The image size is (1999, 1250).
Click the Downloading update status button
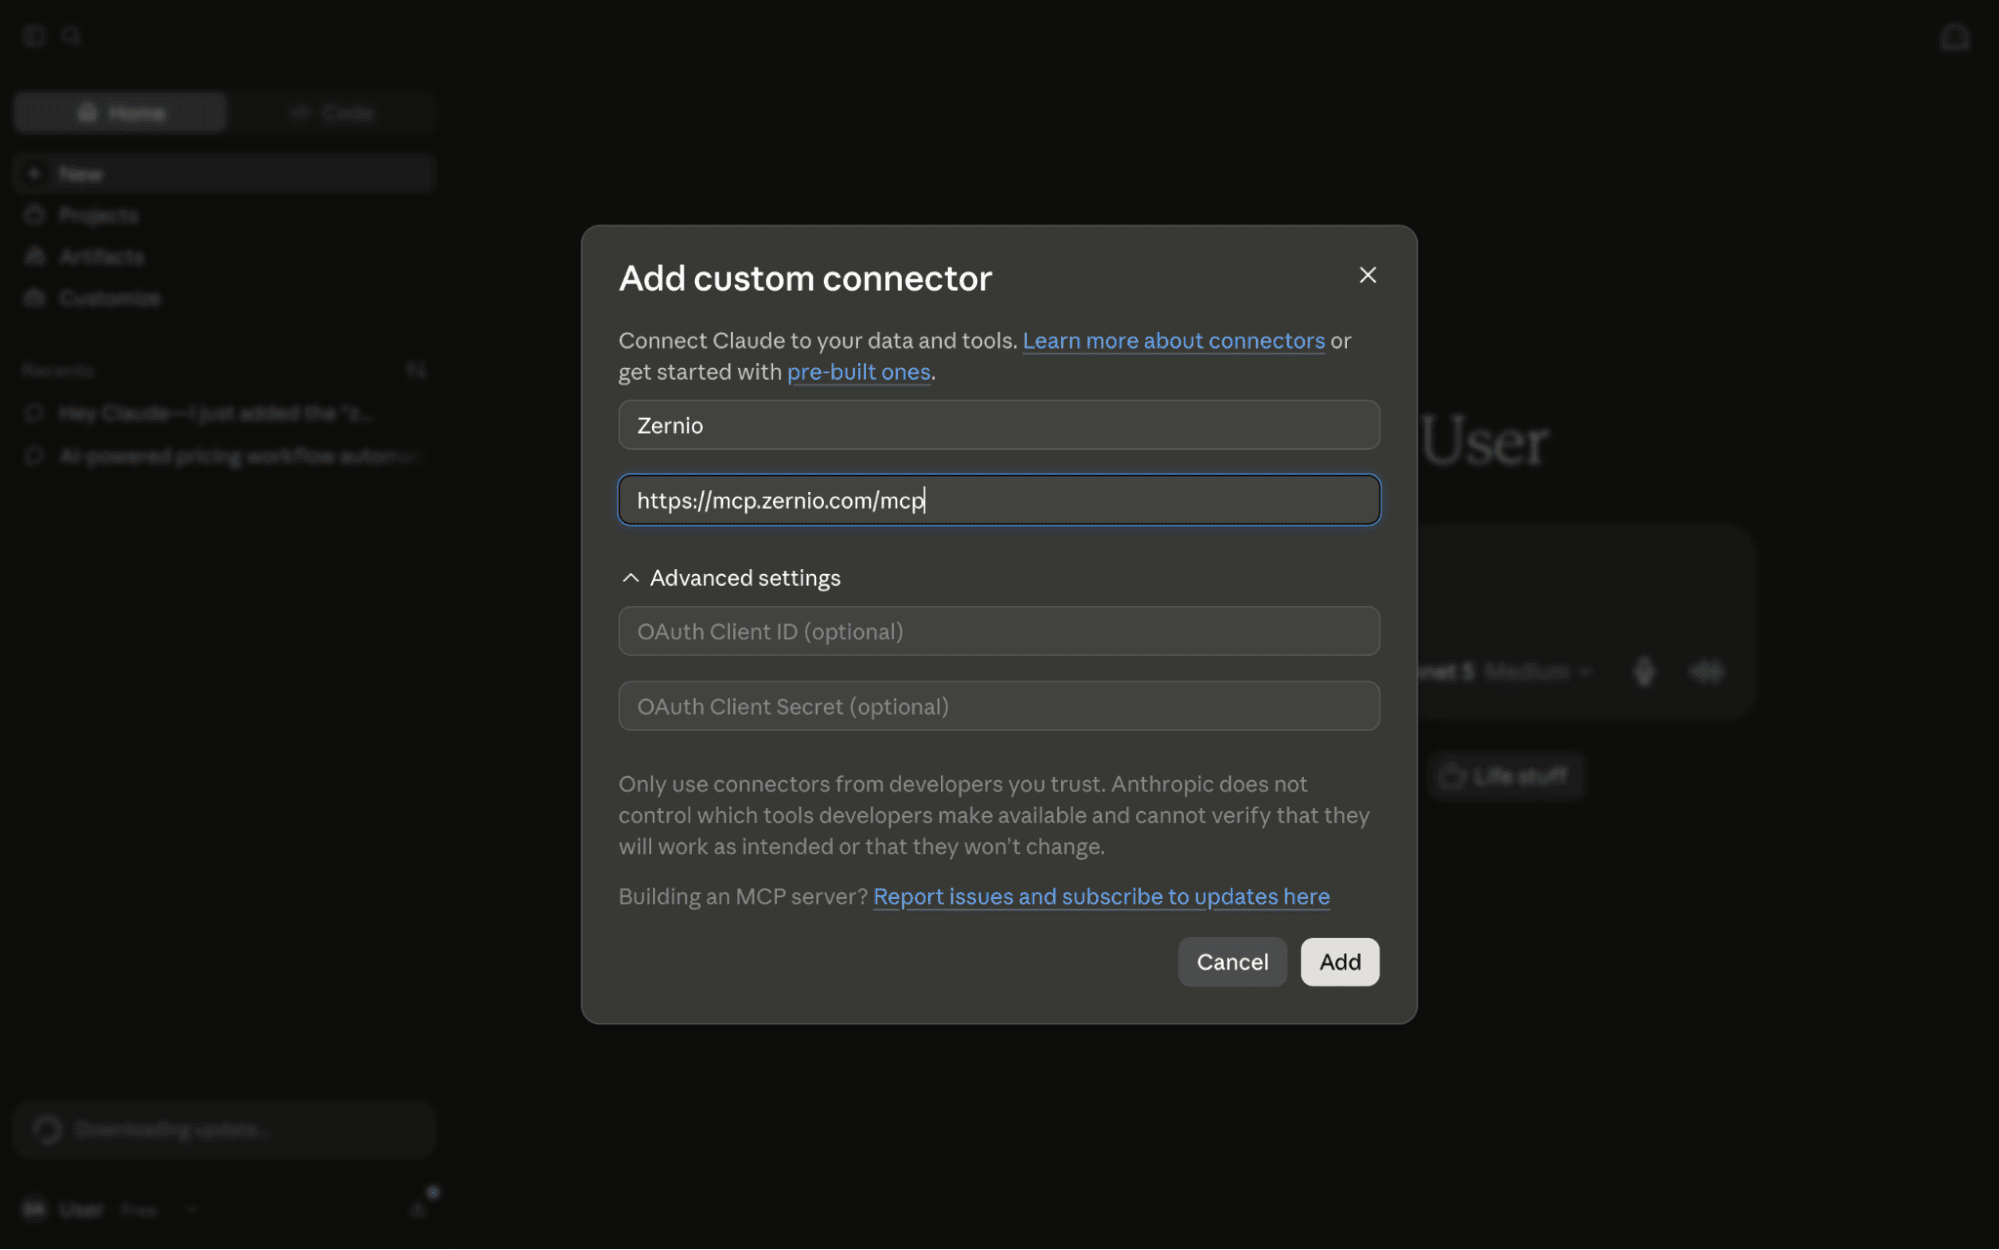pos(225,1130)
